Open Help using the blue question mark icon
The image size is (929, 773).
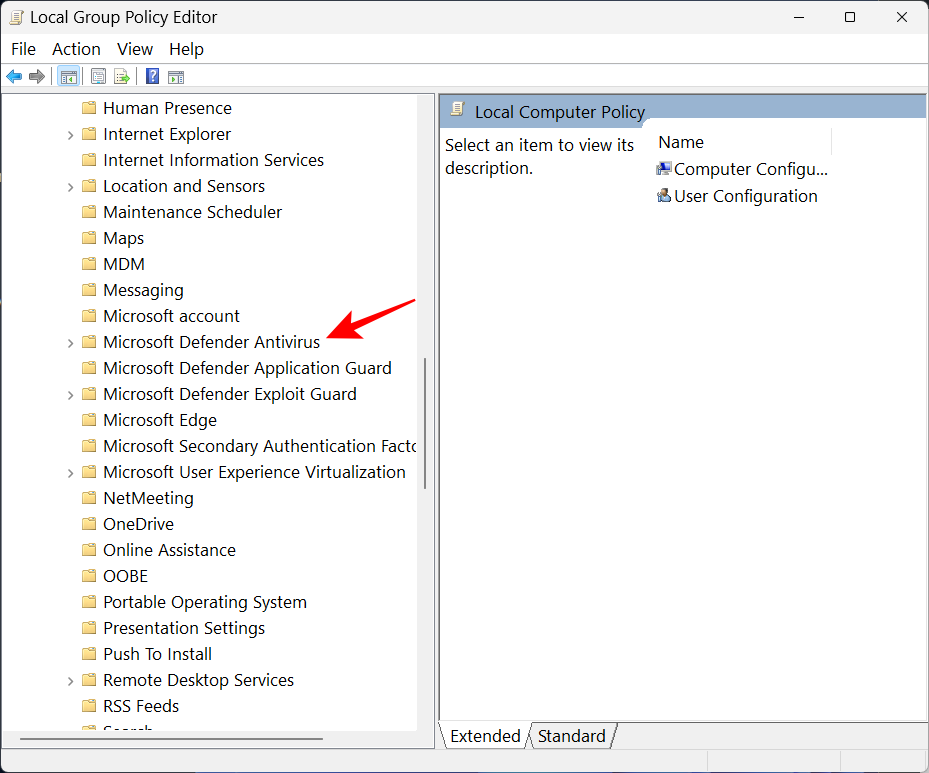tap(152, 76)
